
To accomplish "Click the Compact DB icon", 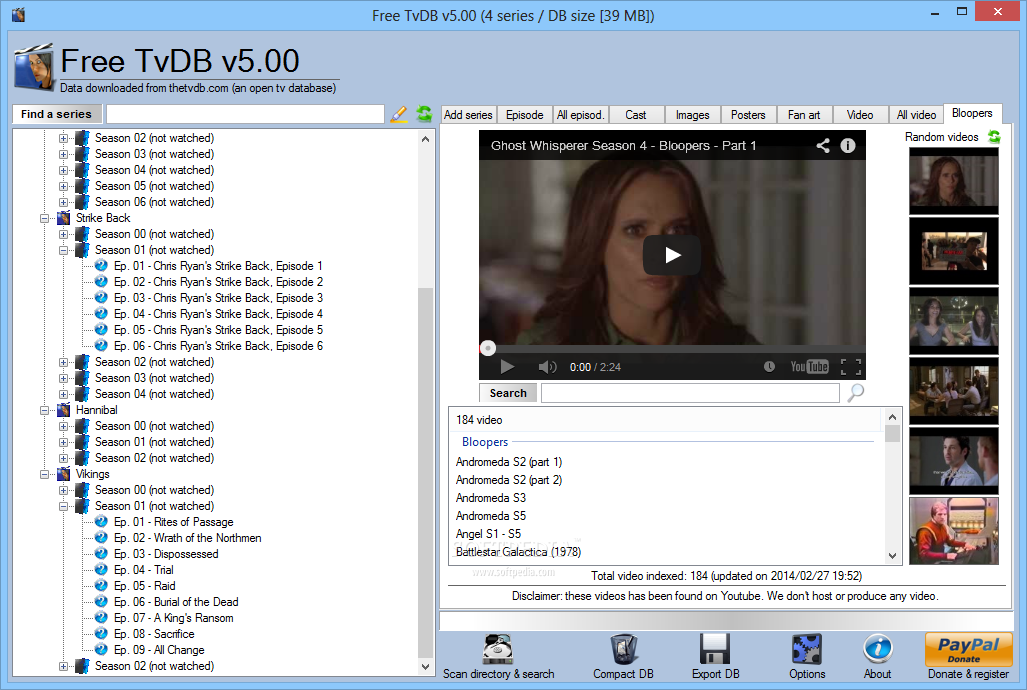I will (624, 649).
